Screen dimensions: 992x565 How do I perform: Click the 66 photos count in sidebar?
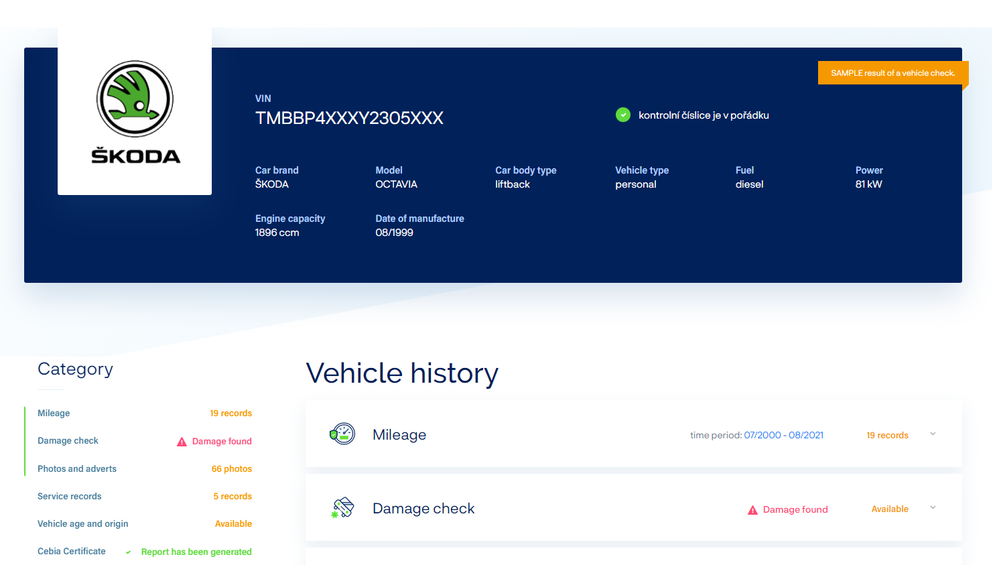[x=232, y=469]
